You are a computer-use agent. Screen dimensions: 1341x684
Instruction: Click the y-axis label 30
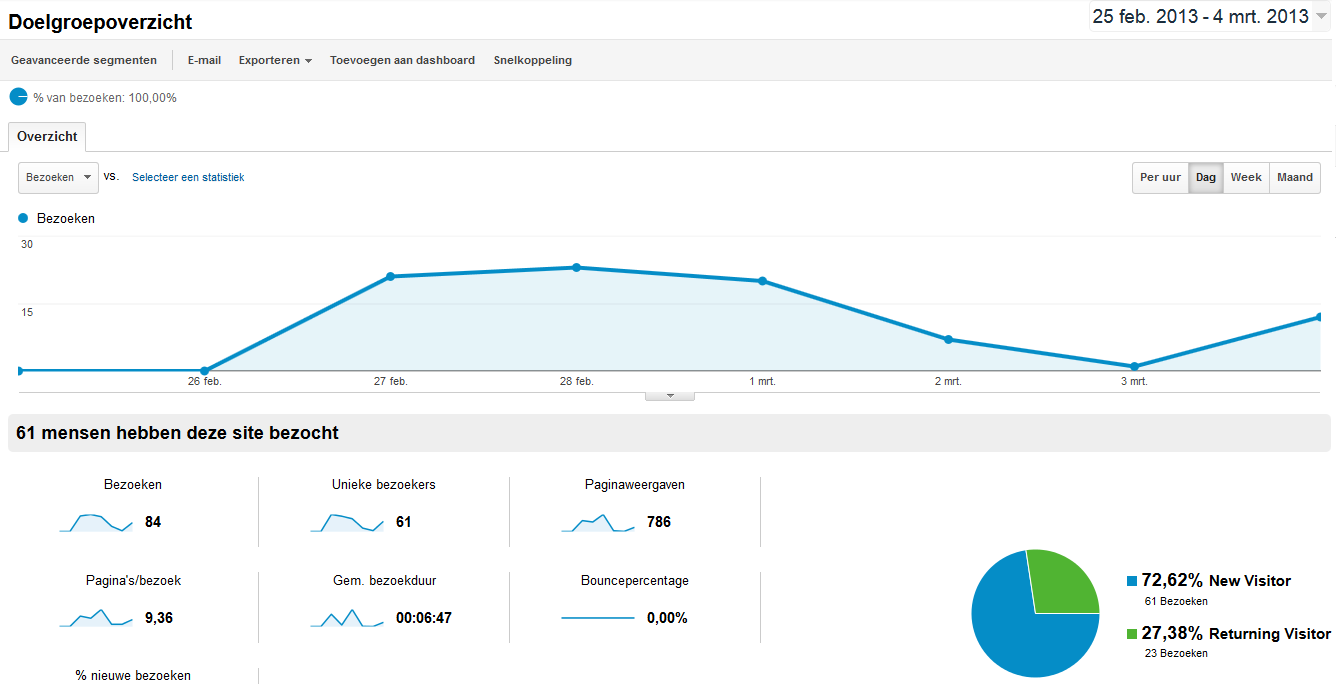pos(27,245)
